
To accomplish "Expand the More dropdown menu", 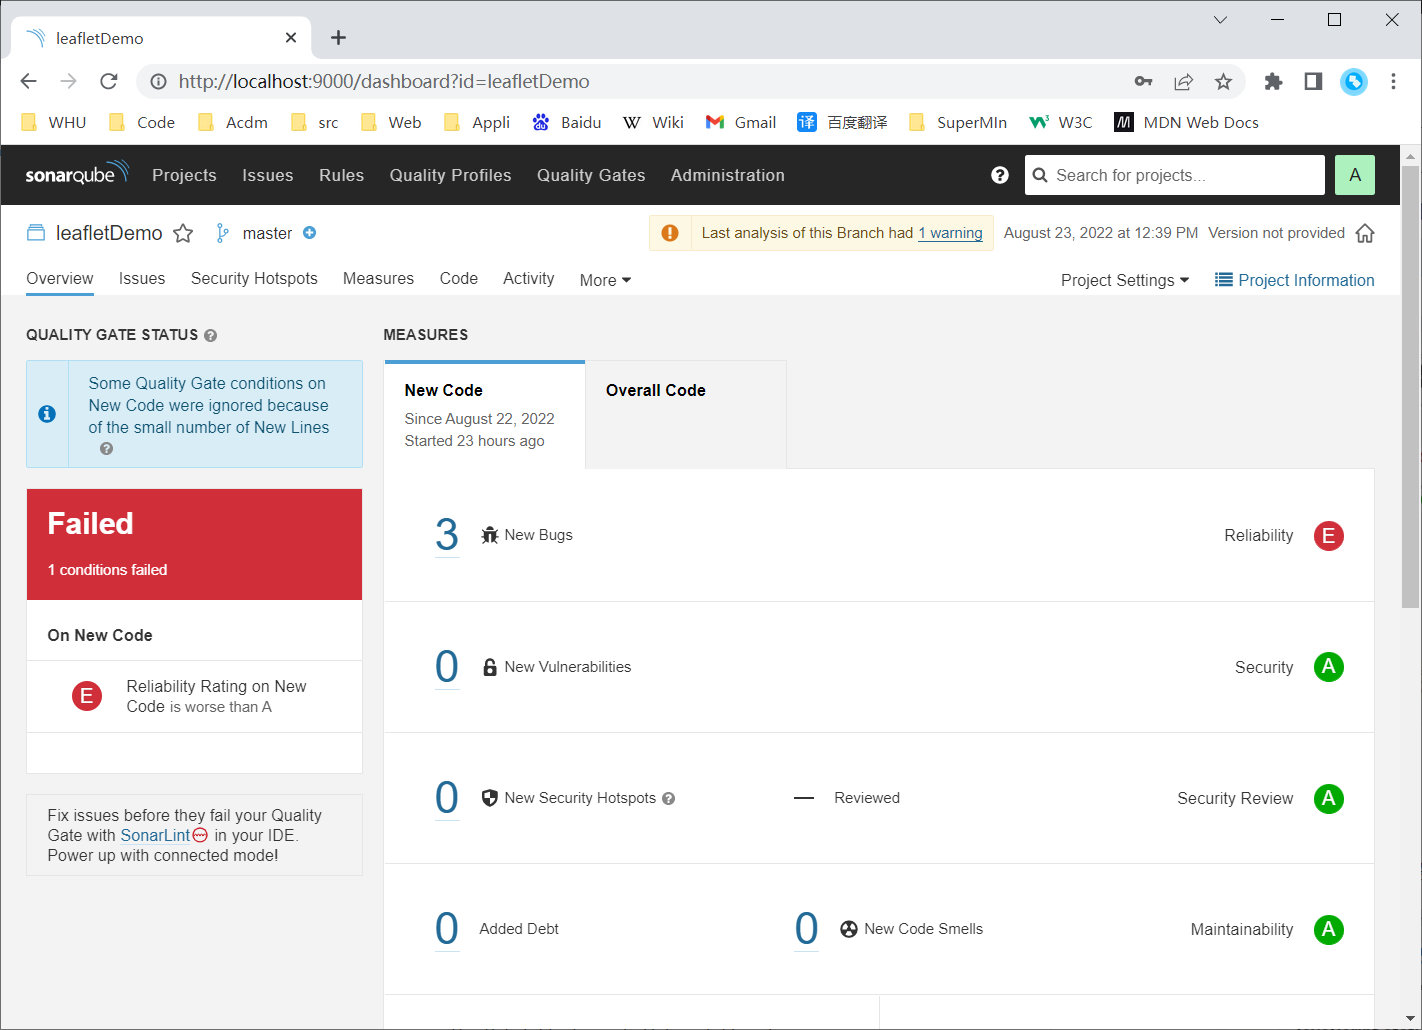I will click(605, 280).
